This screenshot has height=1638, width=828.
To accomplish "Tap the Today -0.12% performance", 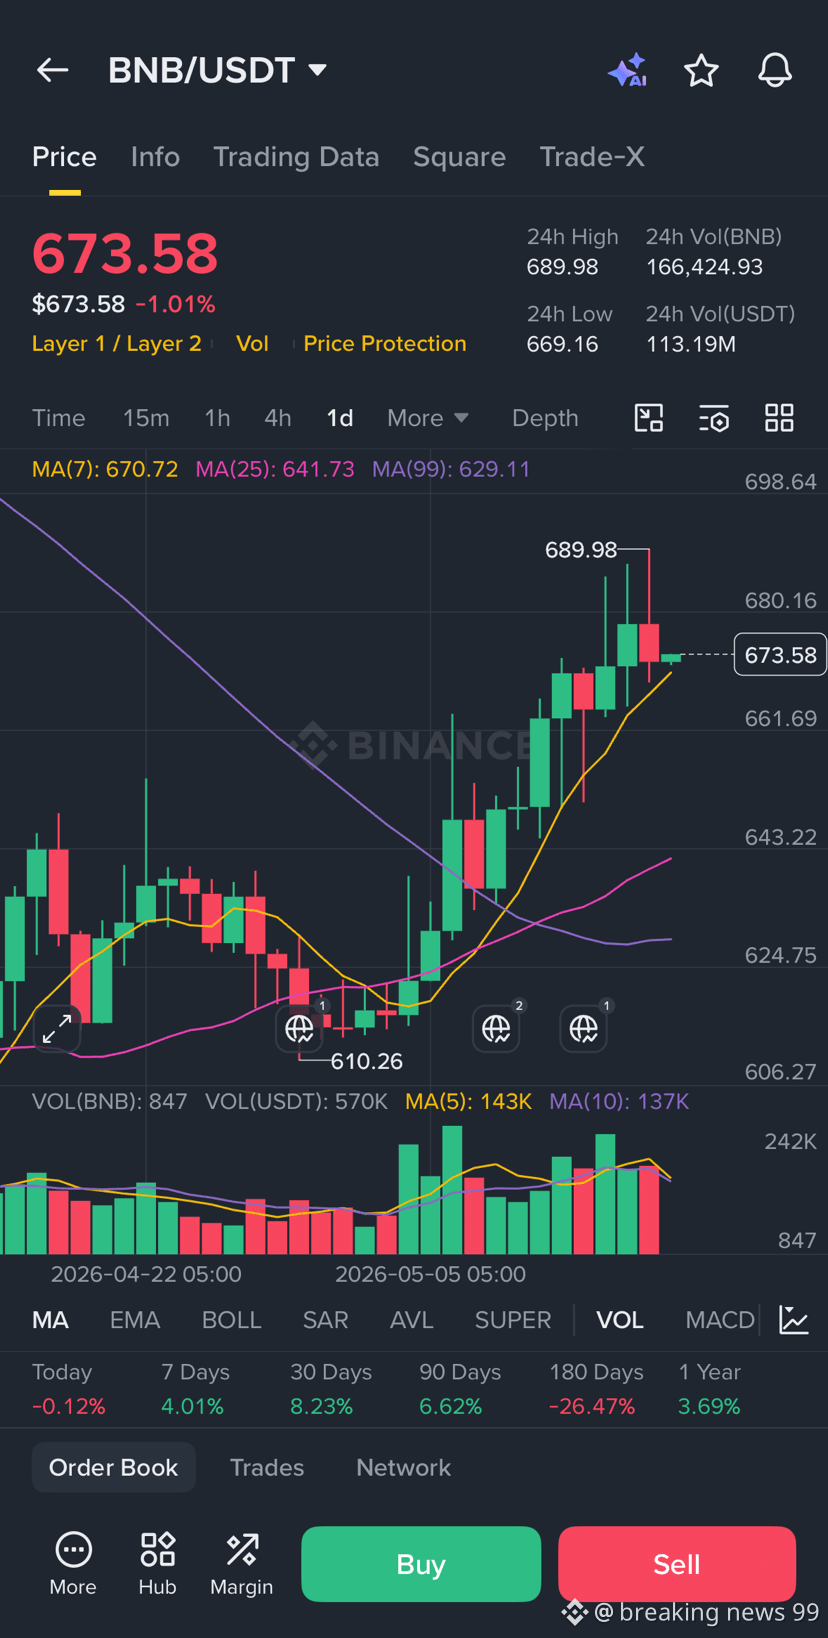I will 69,1389.
